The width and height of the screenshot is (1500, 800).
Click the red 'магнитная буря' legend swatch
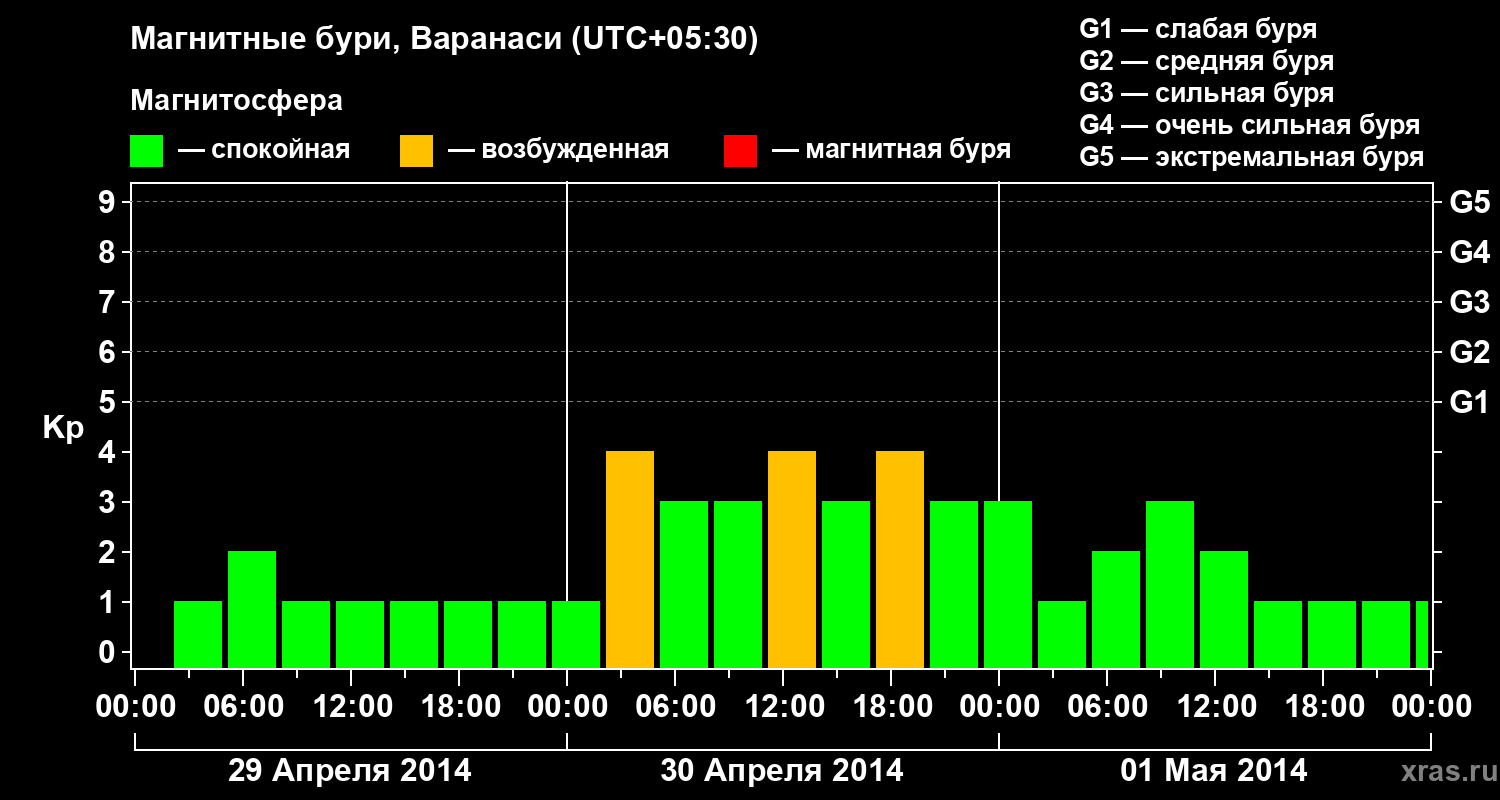(740, 151)
